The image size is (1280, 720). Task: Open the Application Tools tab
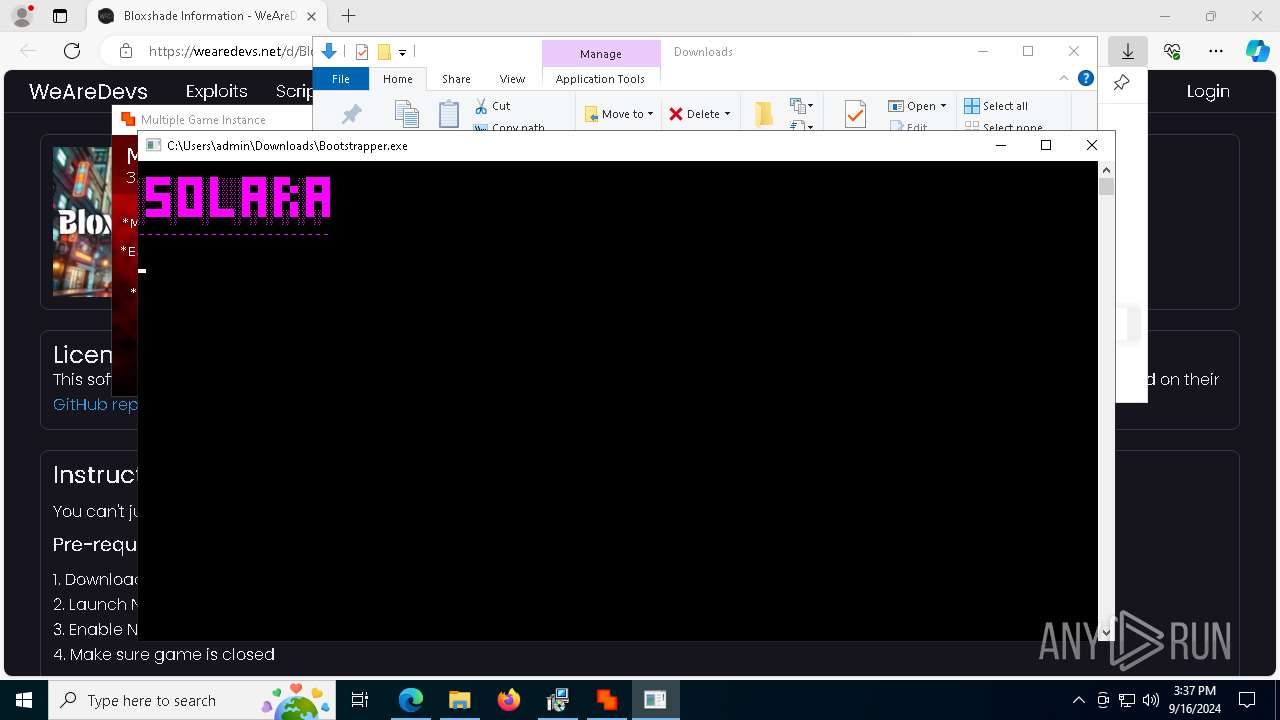point(600,79)
